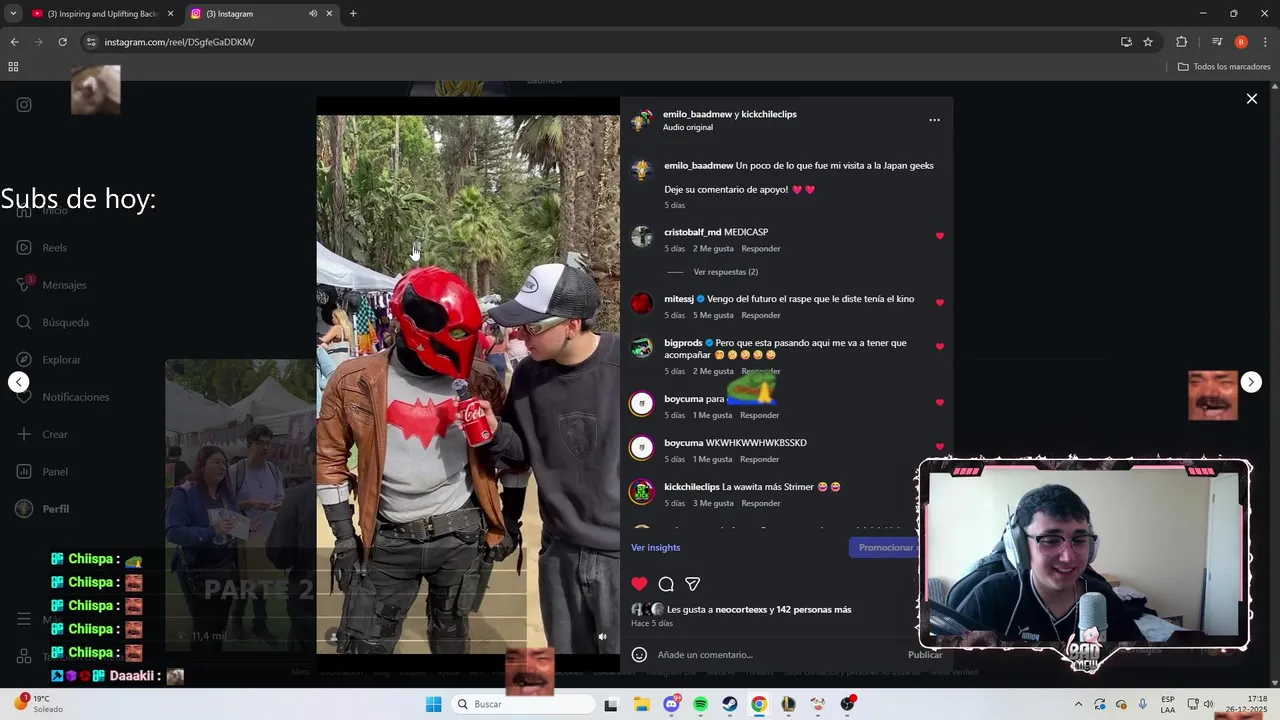1280x720 pixels.
Task: Mute the Instagram tab via speaker icon
Action: coord(313,14)
